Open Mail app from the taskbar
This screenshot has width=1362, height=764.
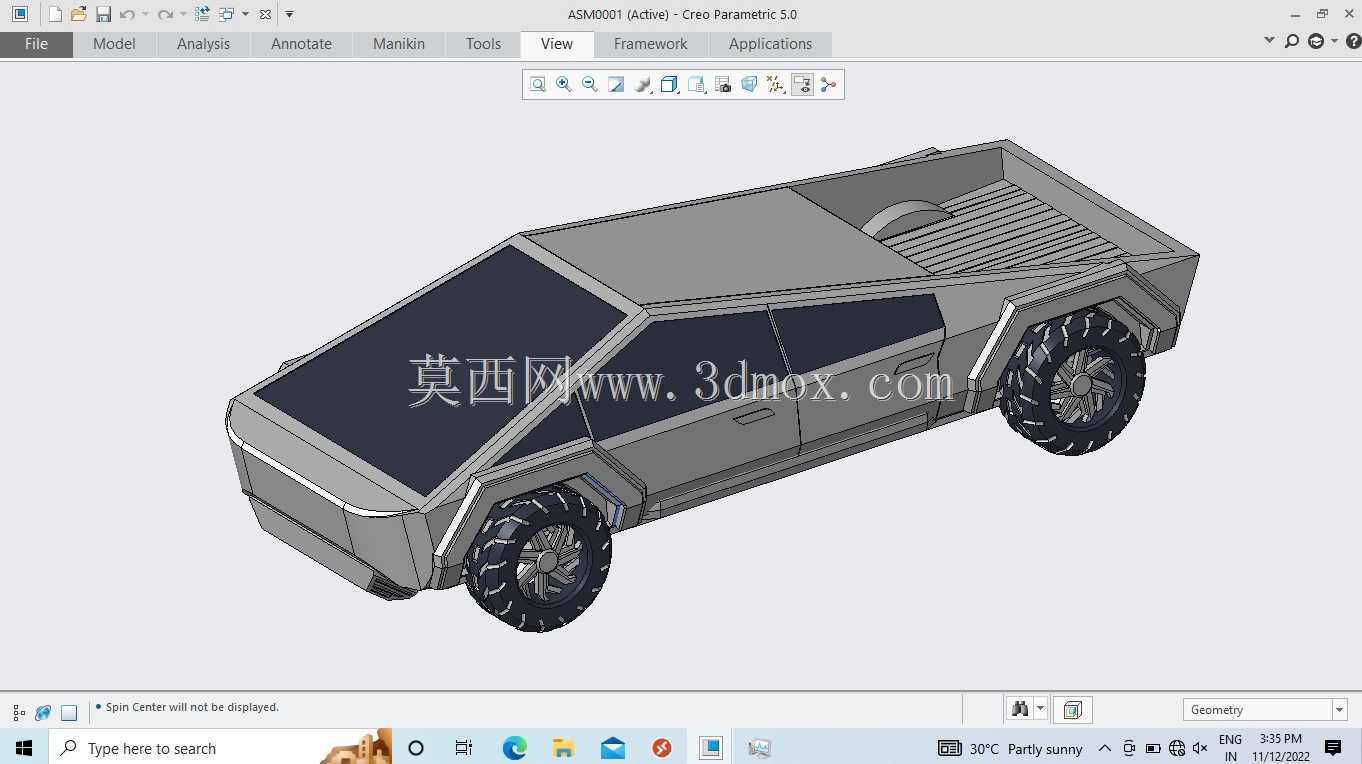pos(613,748)
